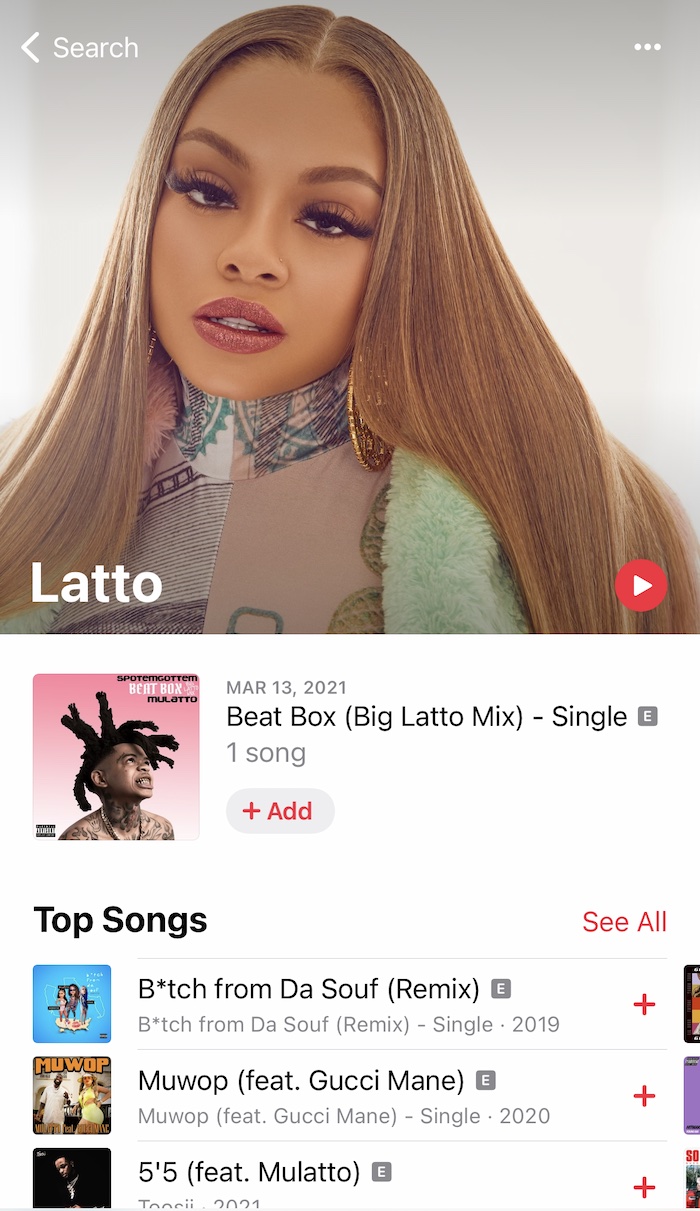The image size is (700, 1211).
Task: Open Beat Box album cover artwork
Action: pyautogui.click(x=116, y=757)
